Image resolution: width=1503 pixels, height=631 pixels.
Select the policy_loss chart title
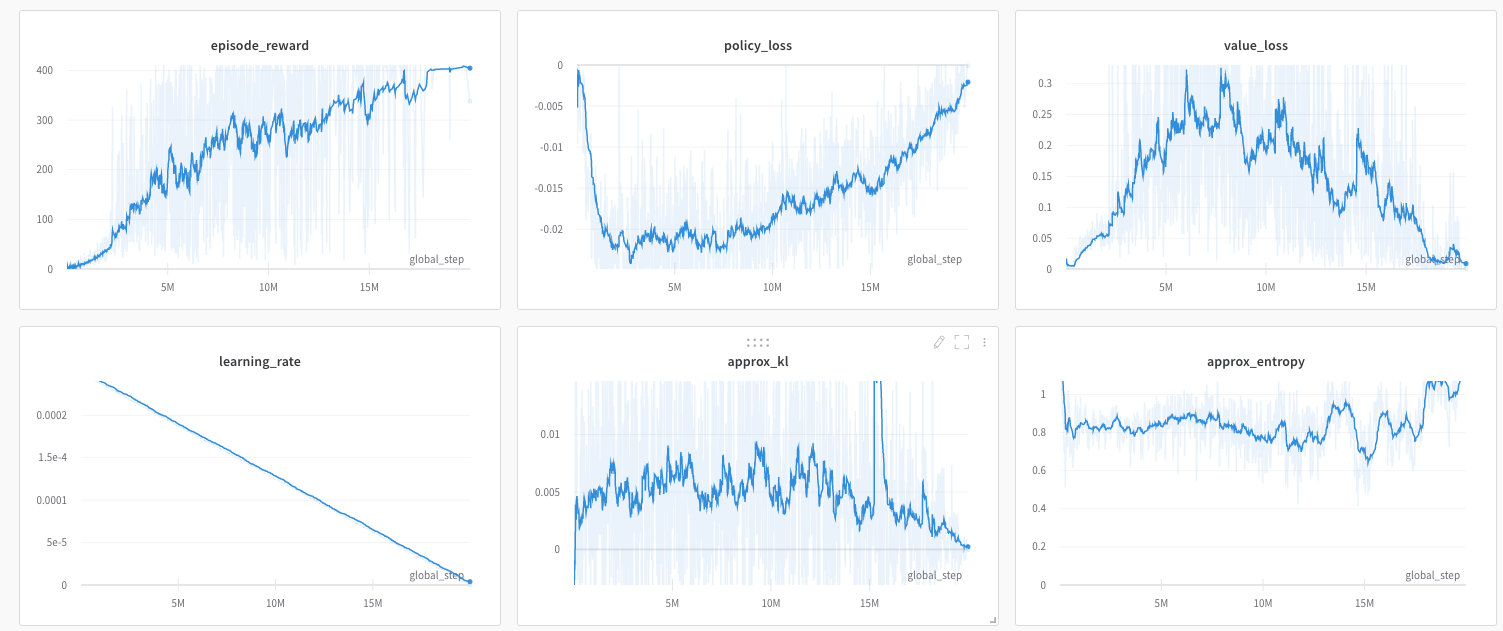[x=757, y=45]
